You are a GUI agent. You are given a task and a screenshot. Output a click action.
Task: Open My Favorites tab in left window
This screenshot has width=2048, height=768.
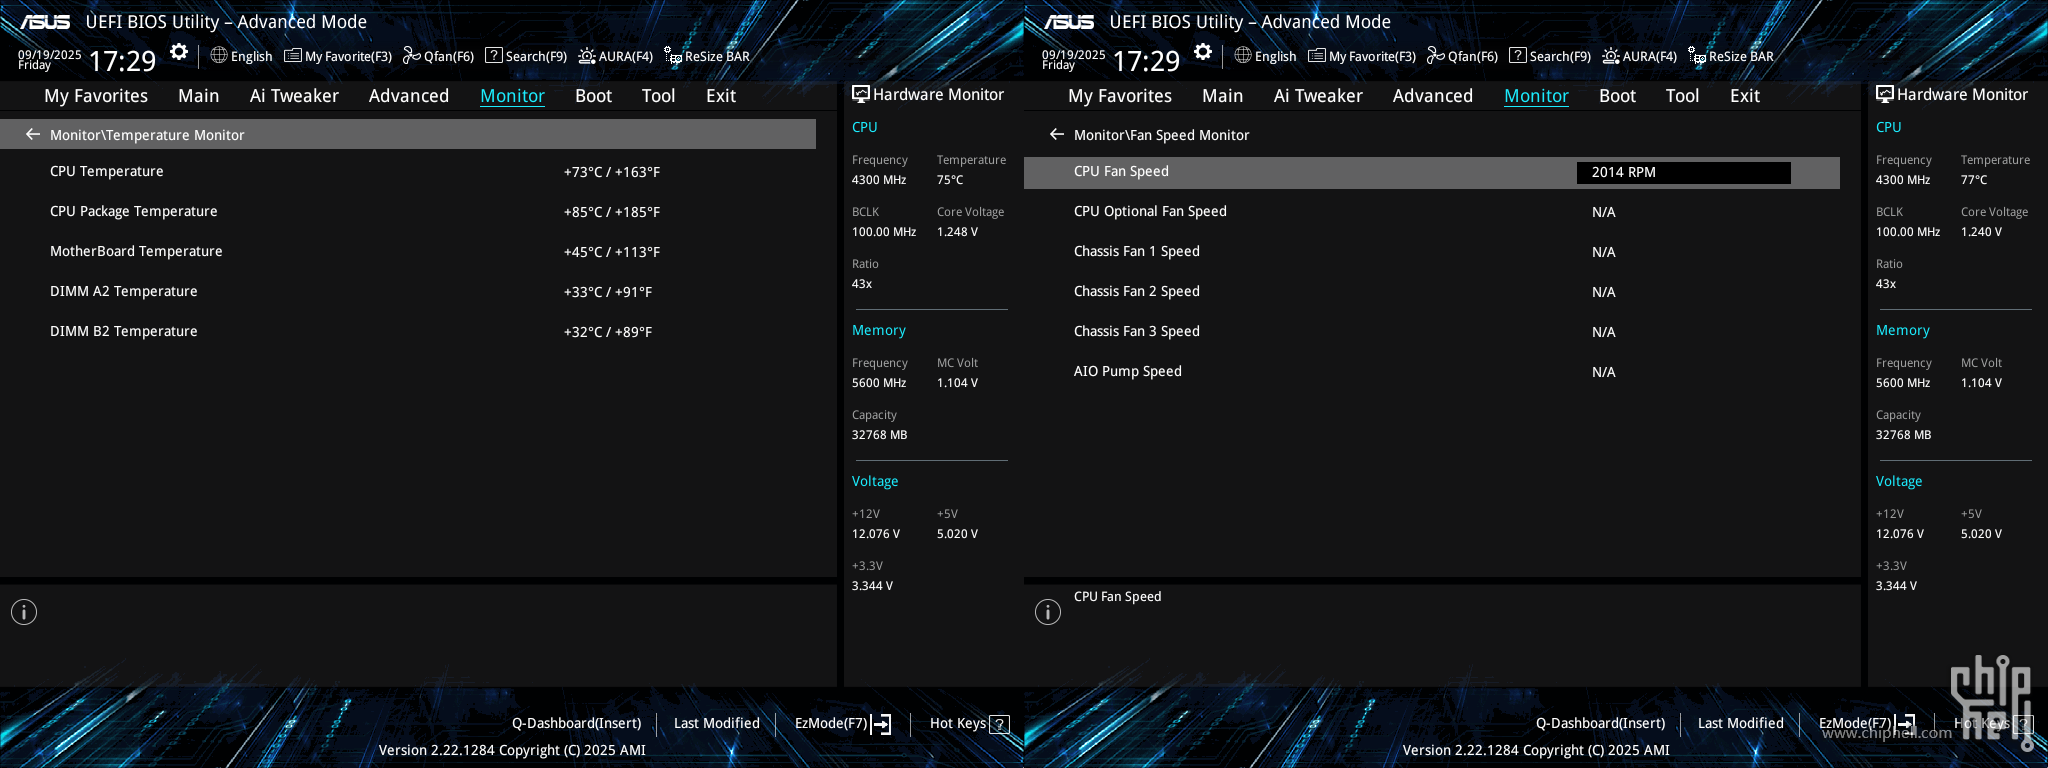click(x=96, y=96)
